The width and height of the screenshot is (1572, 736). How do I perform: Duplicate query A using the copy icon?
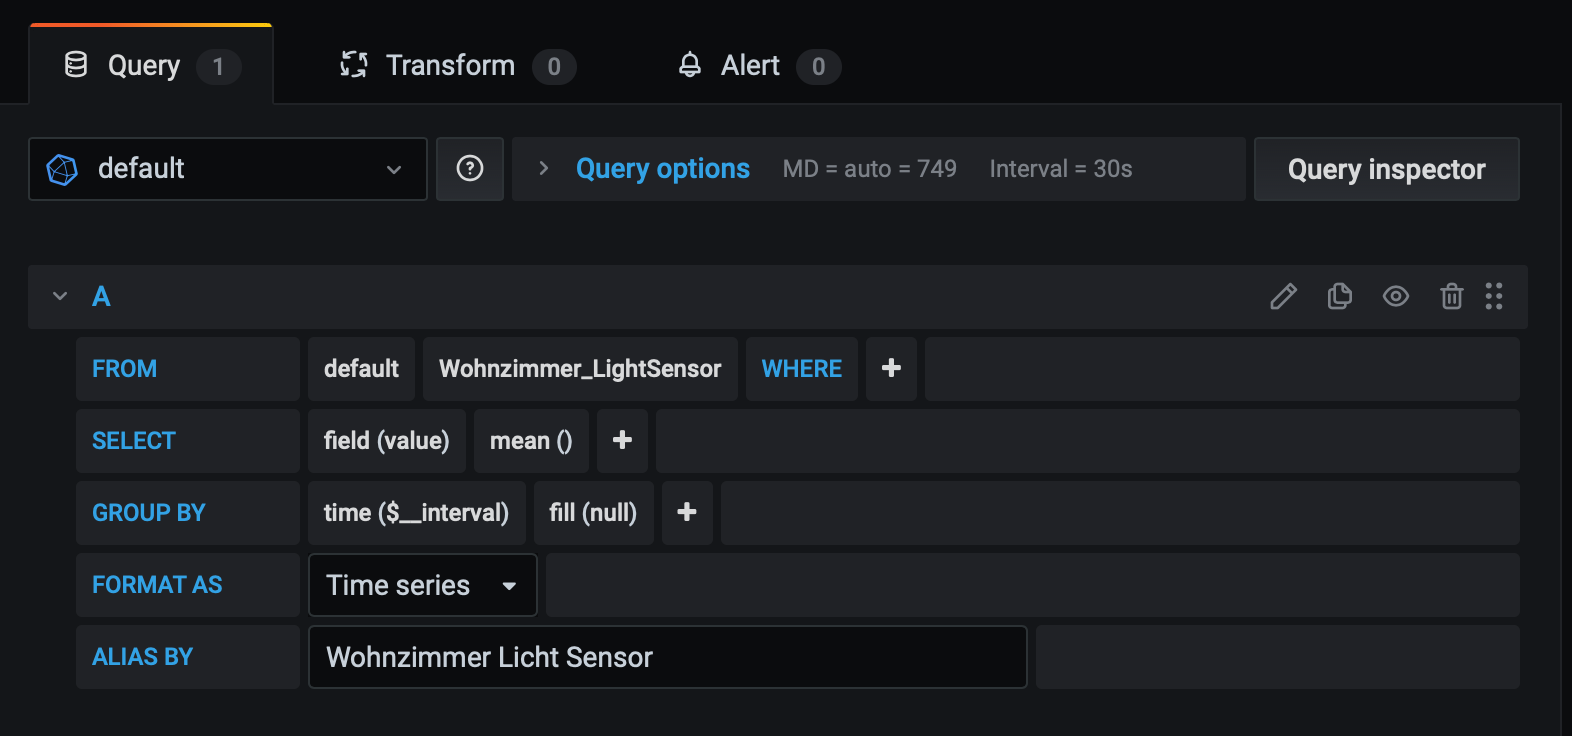[1339, 296]
